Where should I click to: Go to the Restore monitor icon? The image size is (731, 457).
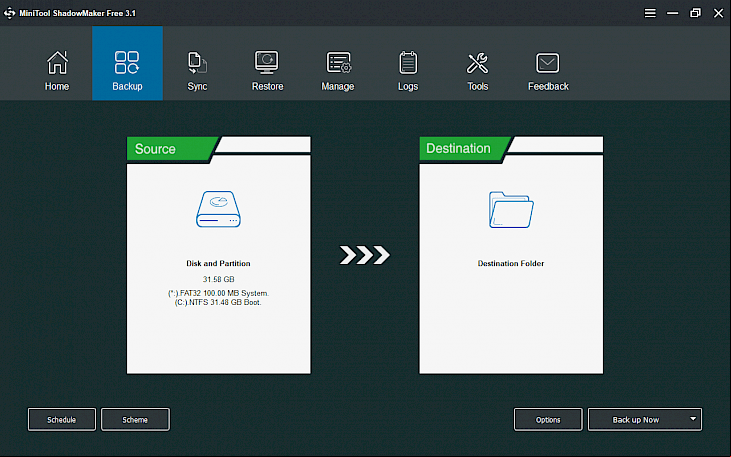tap(267, 62)
